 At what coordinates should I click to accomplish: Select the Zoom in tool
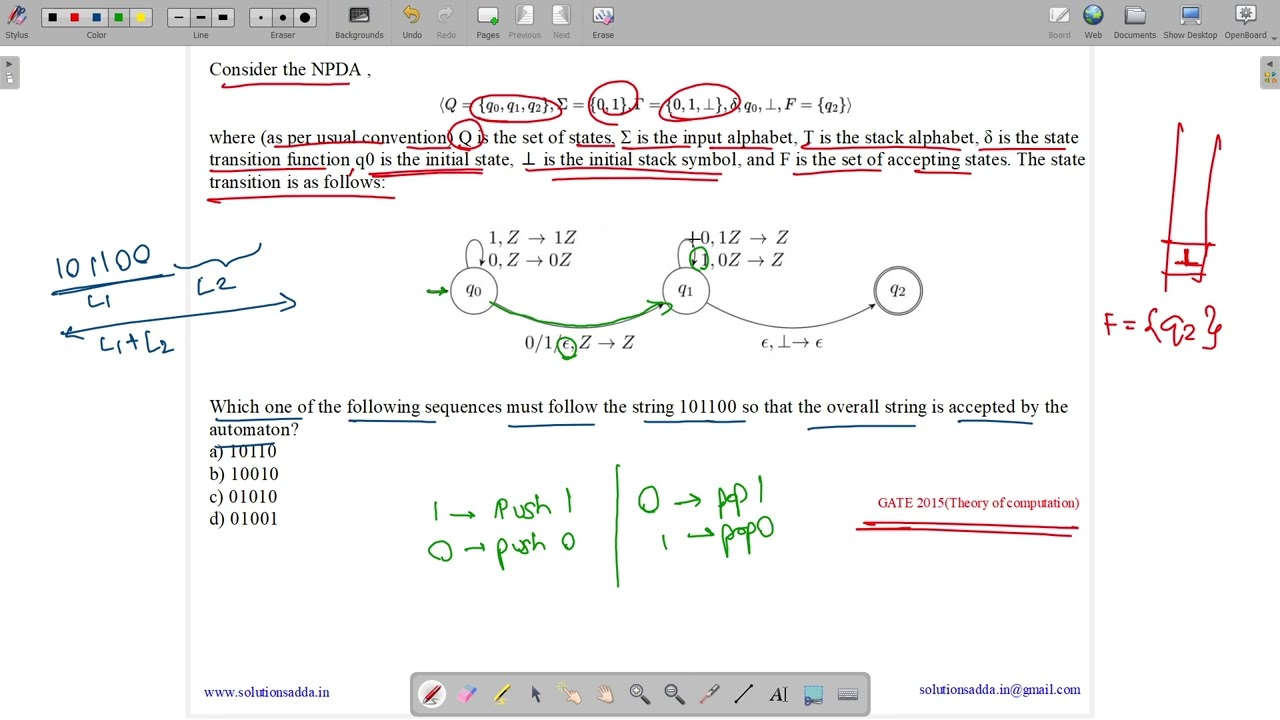(640, 694)
